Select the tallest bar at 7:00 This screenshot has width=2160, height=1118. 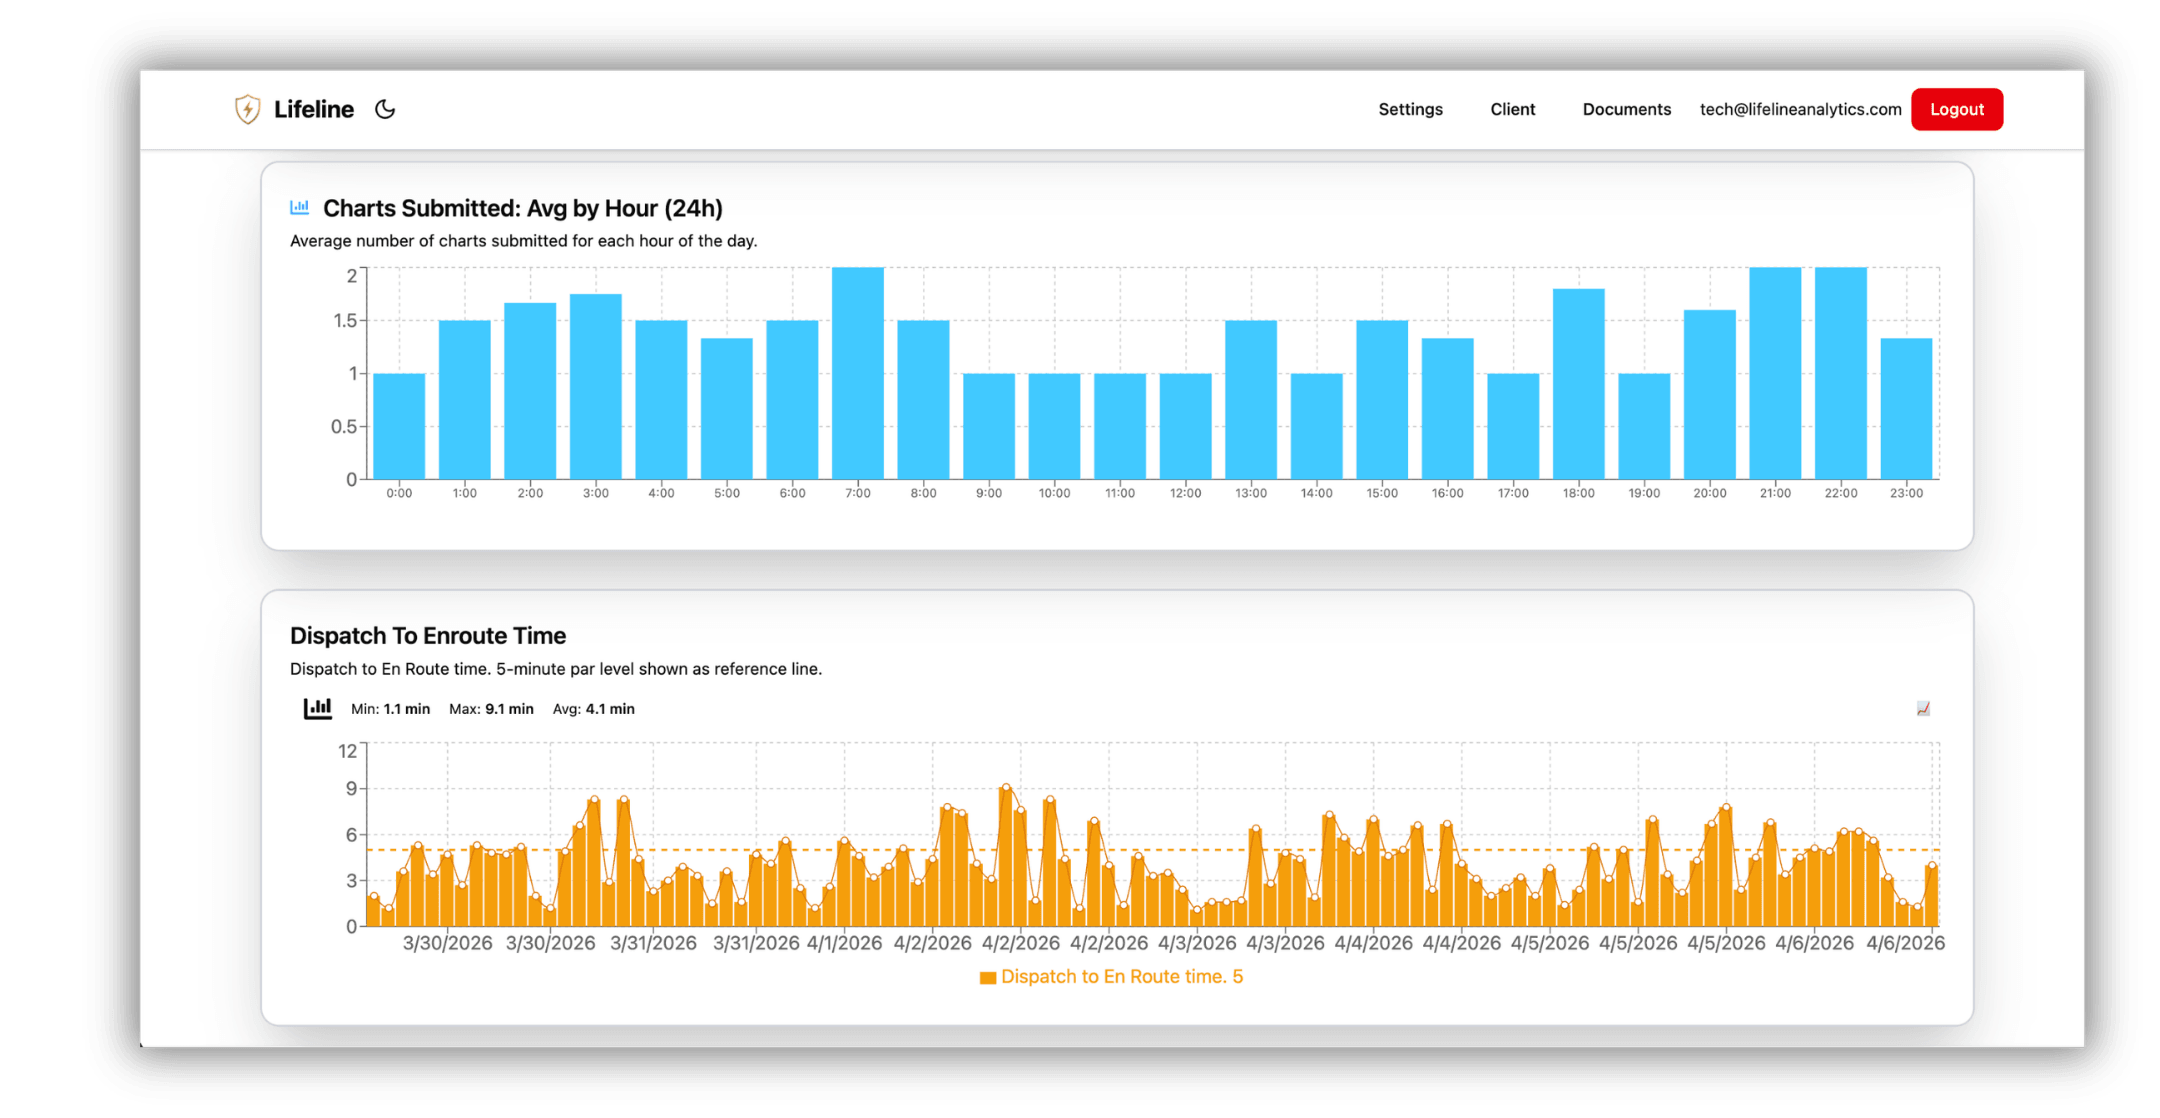point(857,370)
